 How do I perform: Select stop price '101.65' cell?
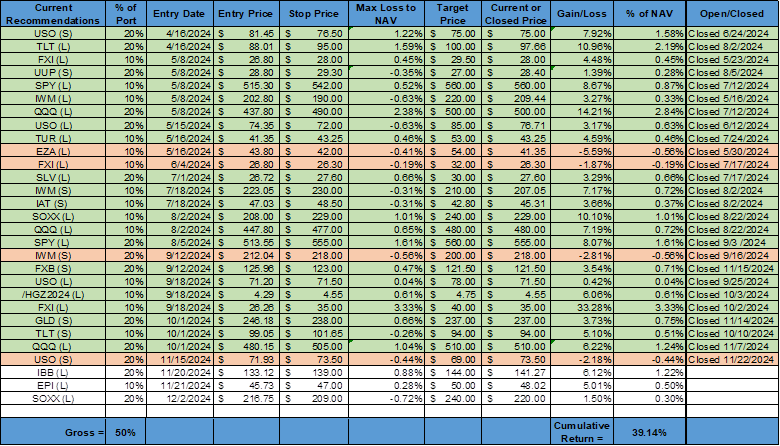(x=314, y=334)
